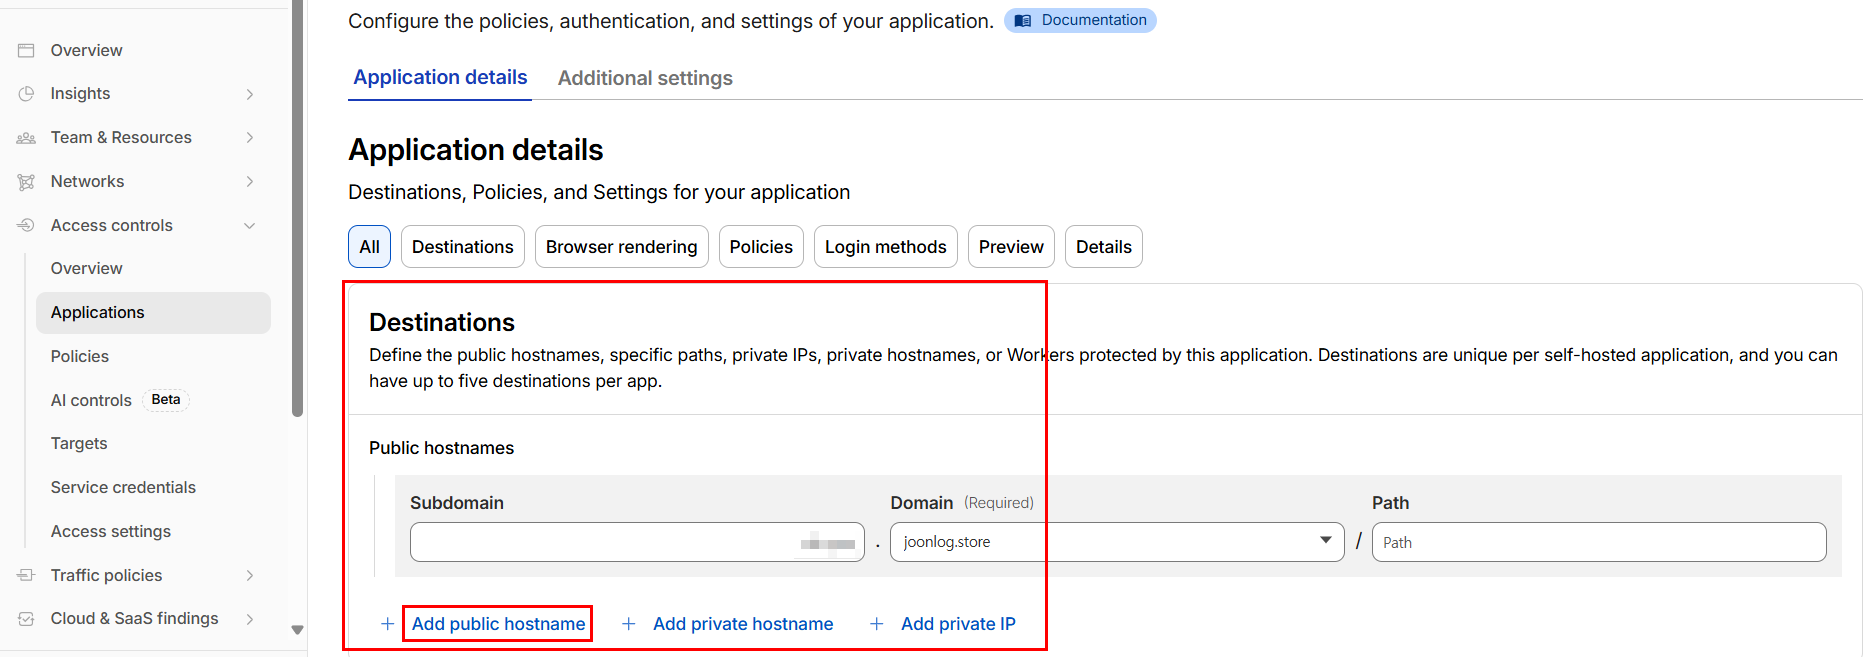Viewport: 1869px width, 657px height.
Task: Select the Login methods filter pill
Action: (x=886, y=247)
